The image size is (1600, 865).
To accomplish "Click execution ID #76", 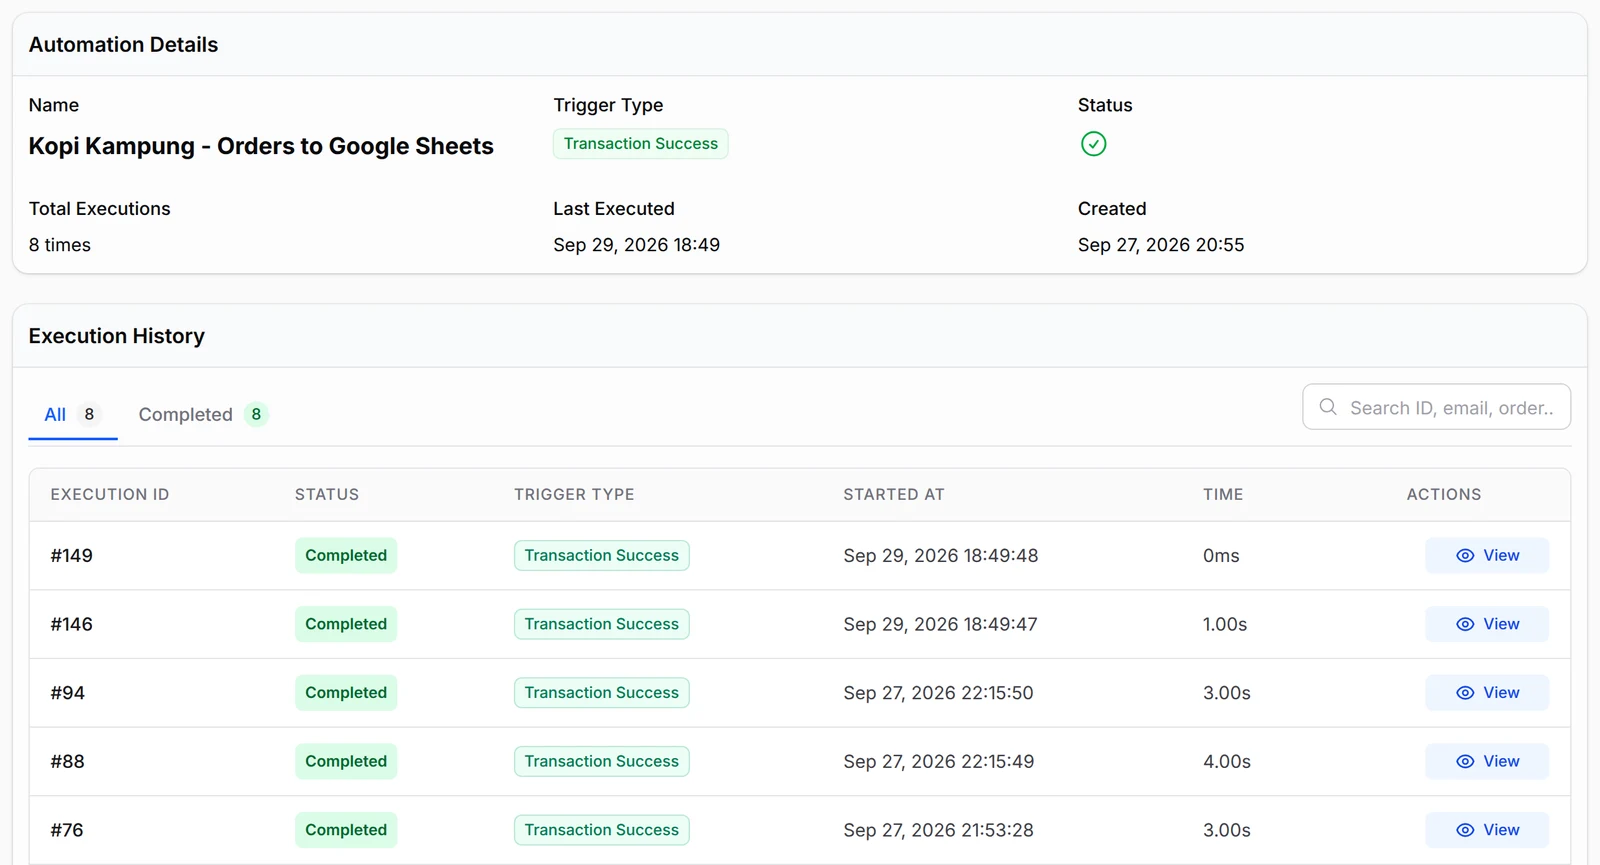I will (67, 830).
